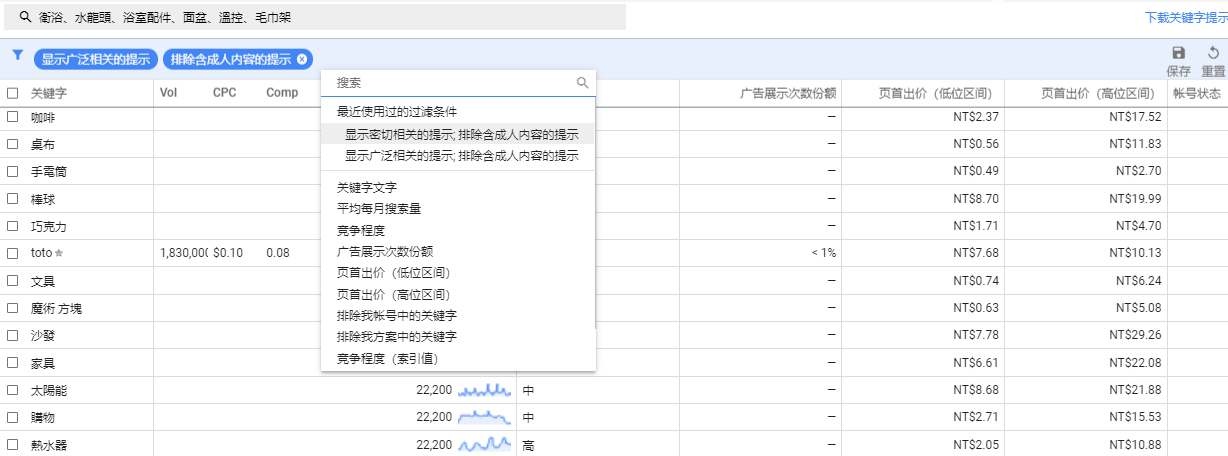The width and height of the screenshot is (1228, 456).
Task: Click the 保存 save icon
Action: 1178,53
